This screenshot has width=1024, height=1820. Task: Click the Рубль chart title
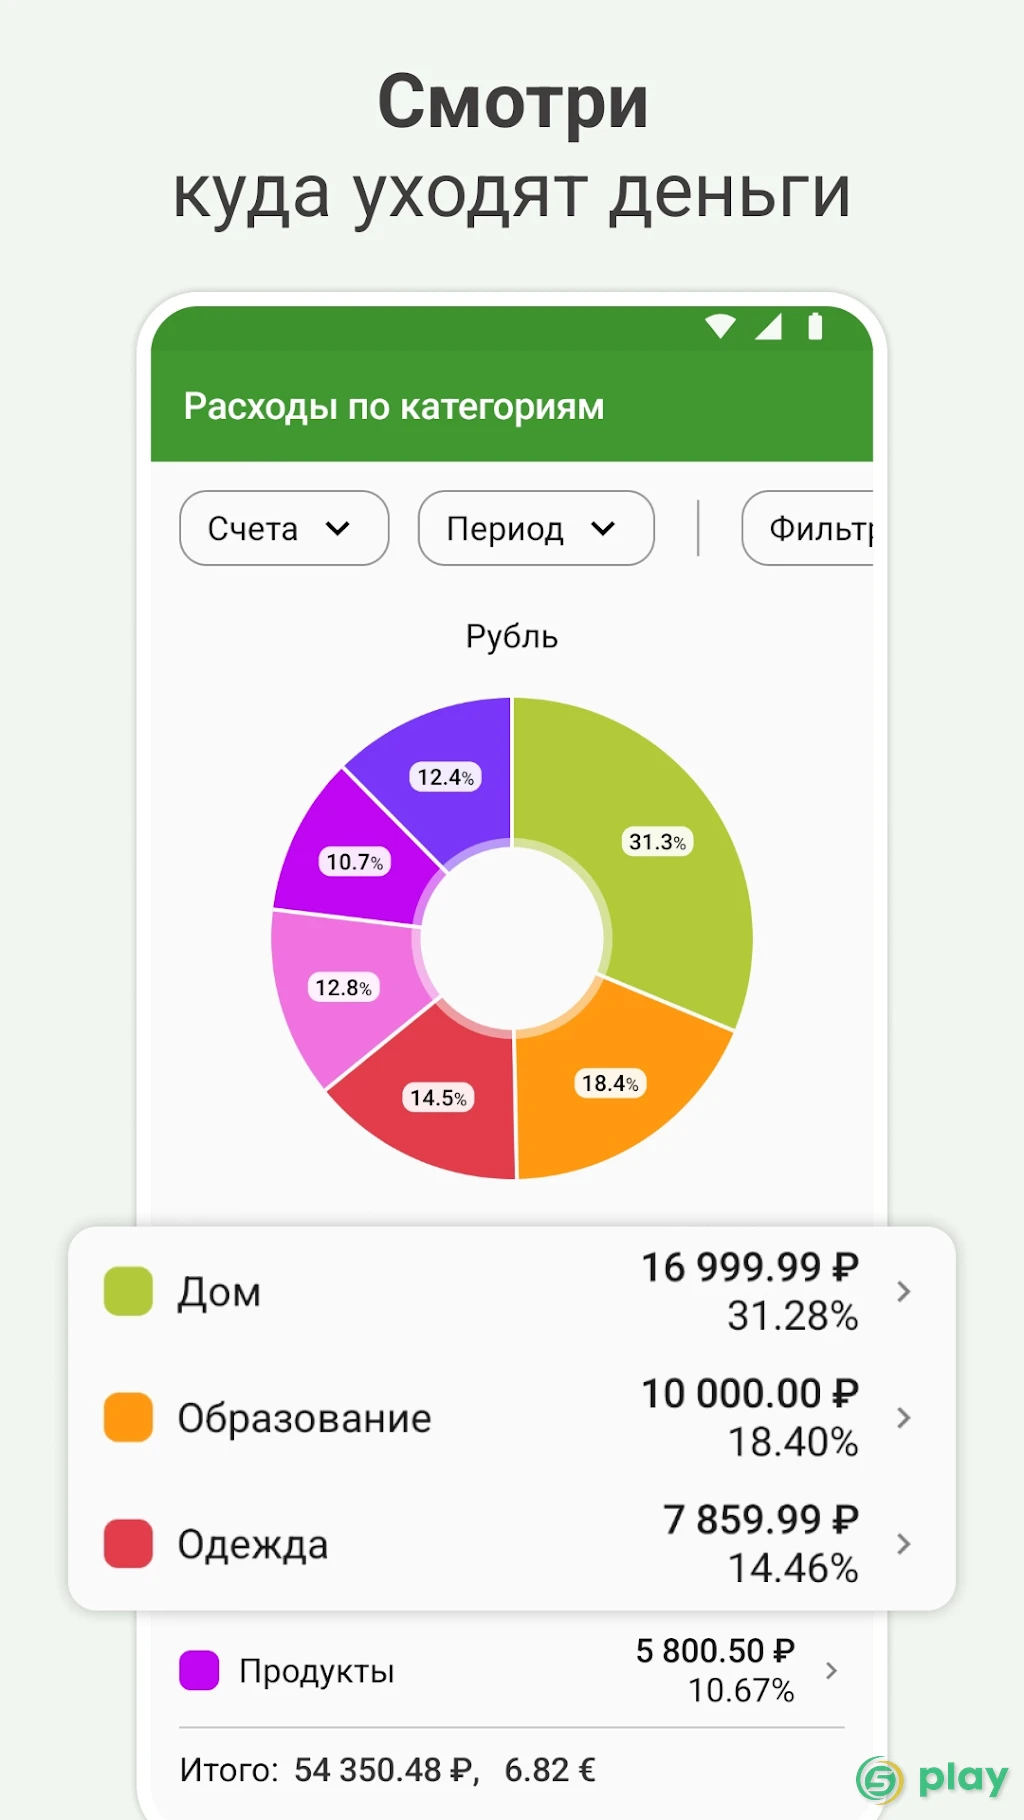512,637
